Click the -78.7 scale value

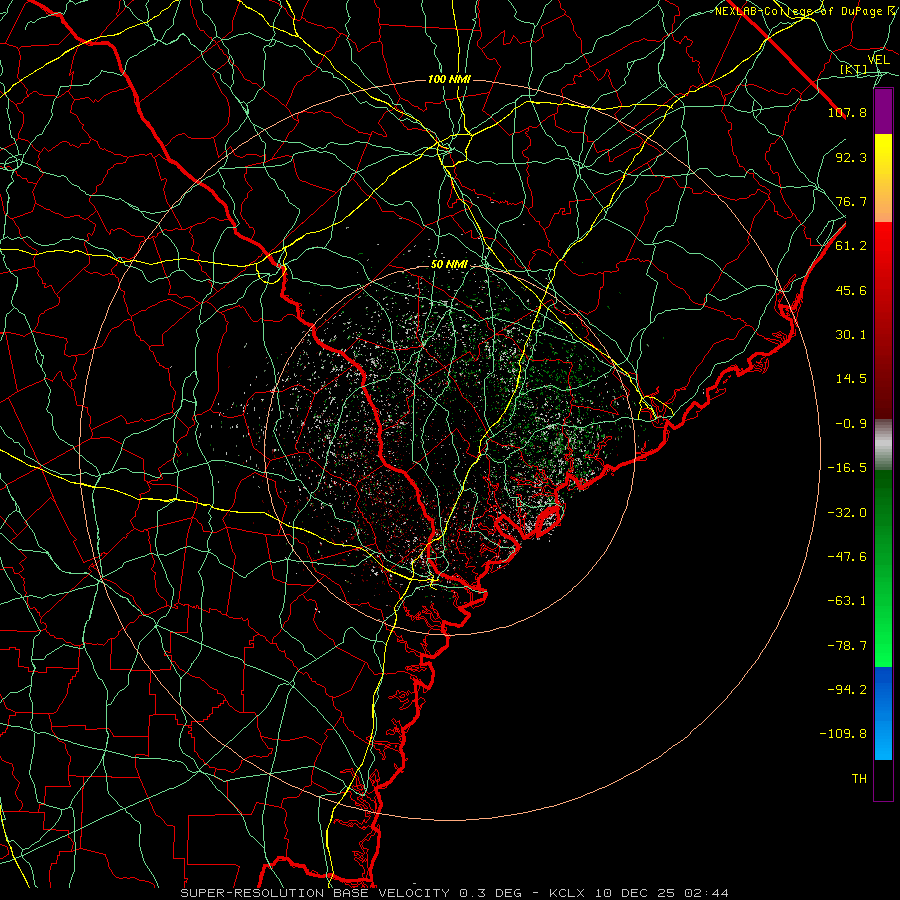(x=847, y=646)
